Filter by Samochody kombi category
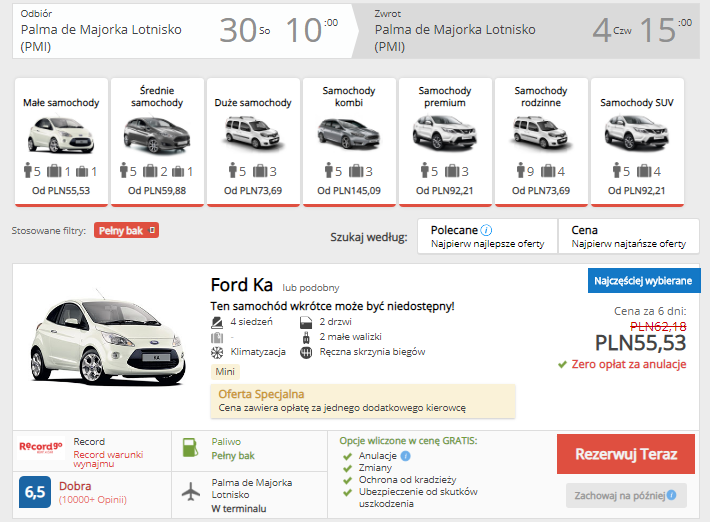 (x=347, y=141)
